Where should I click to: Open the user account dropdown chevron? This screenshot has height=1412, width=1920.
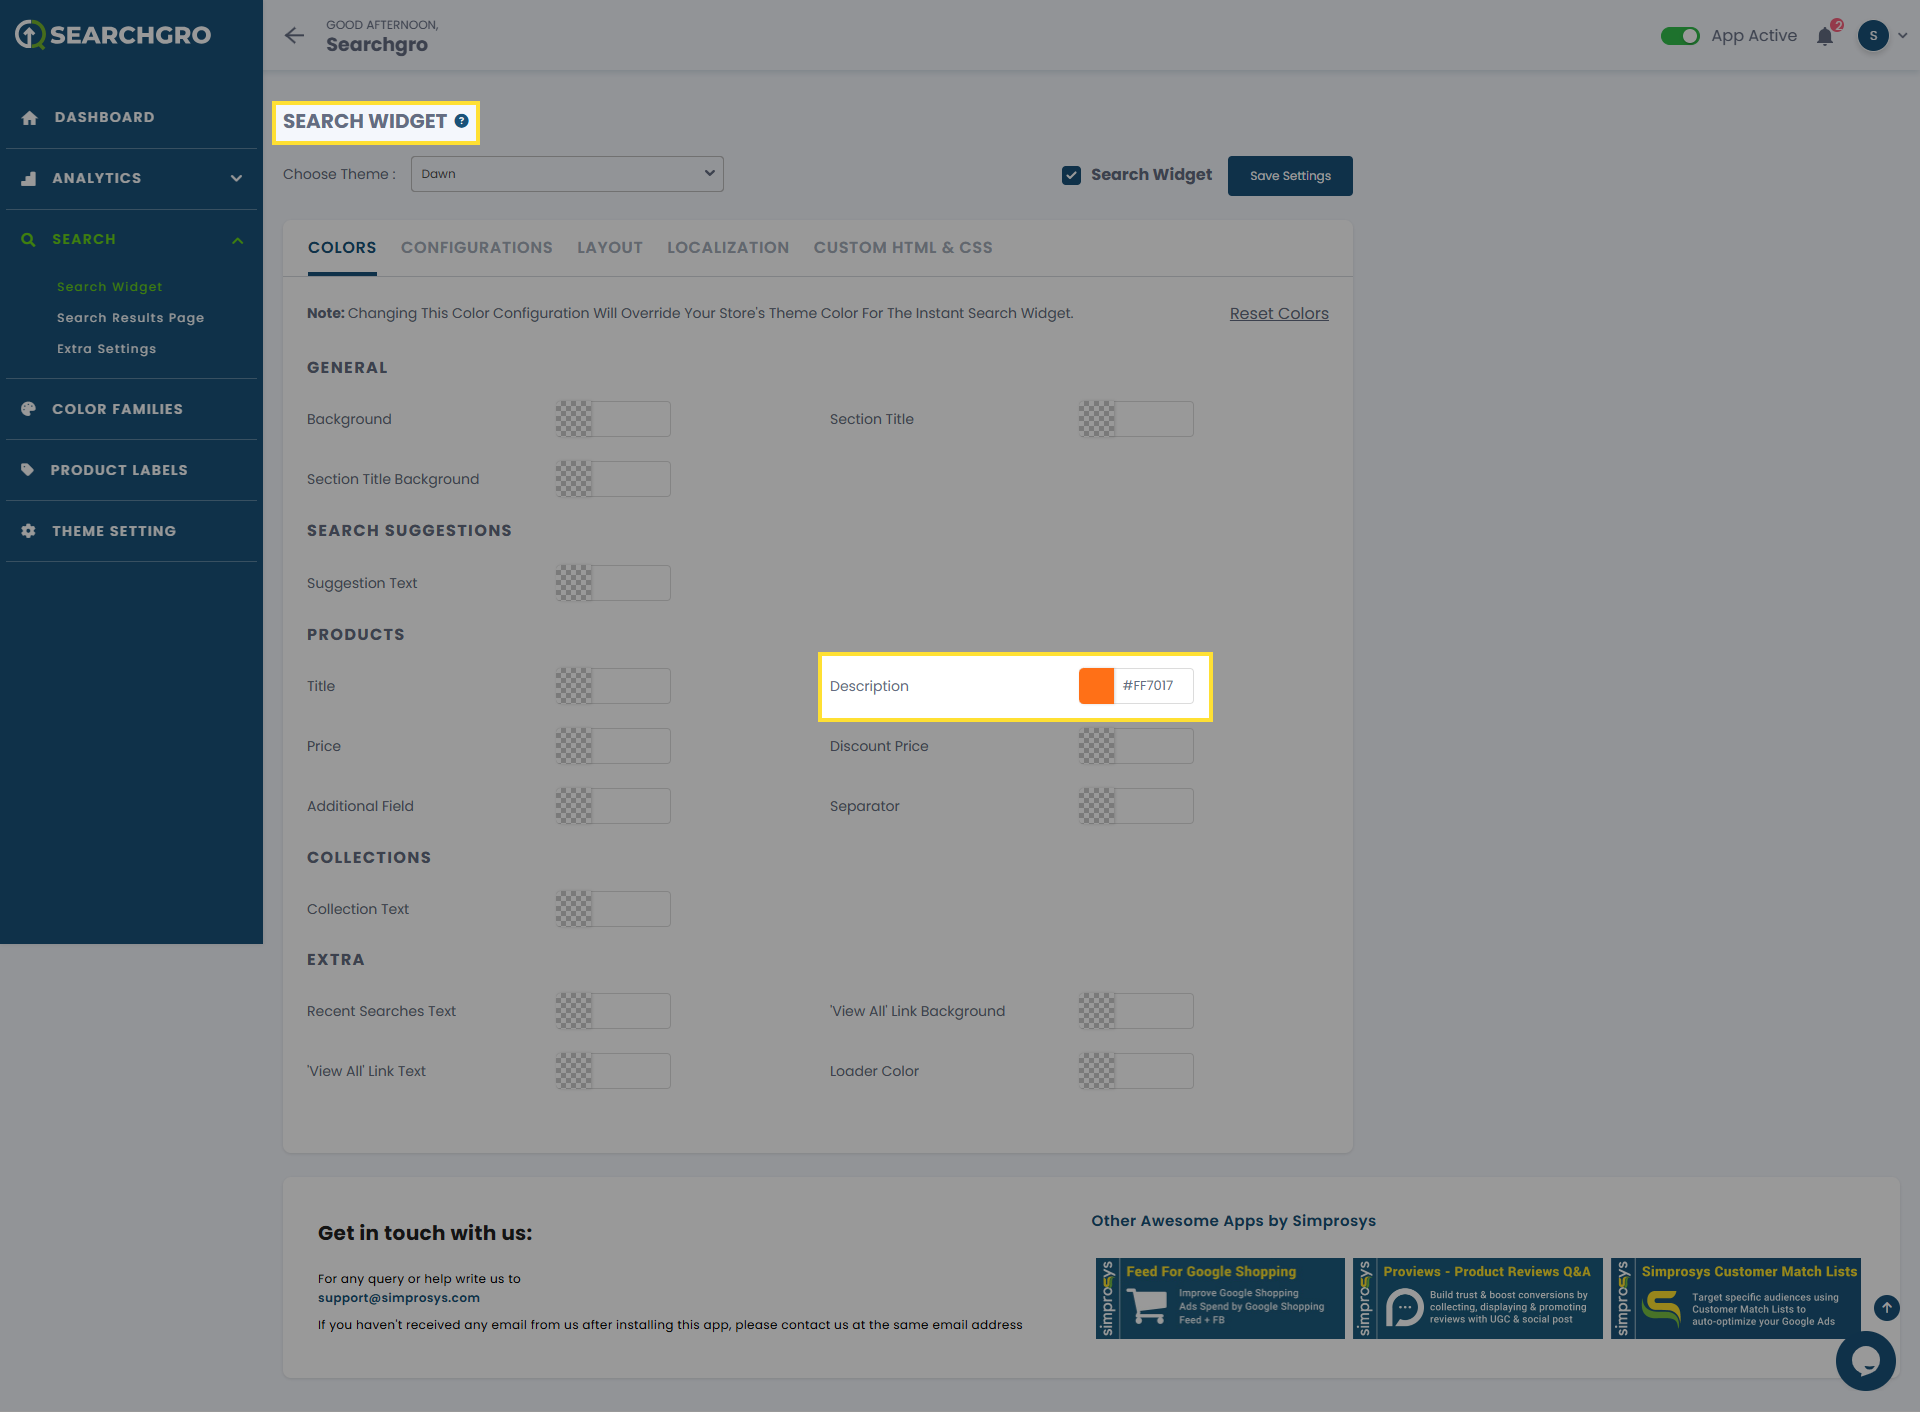click(1902, 36)
